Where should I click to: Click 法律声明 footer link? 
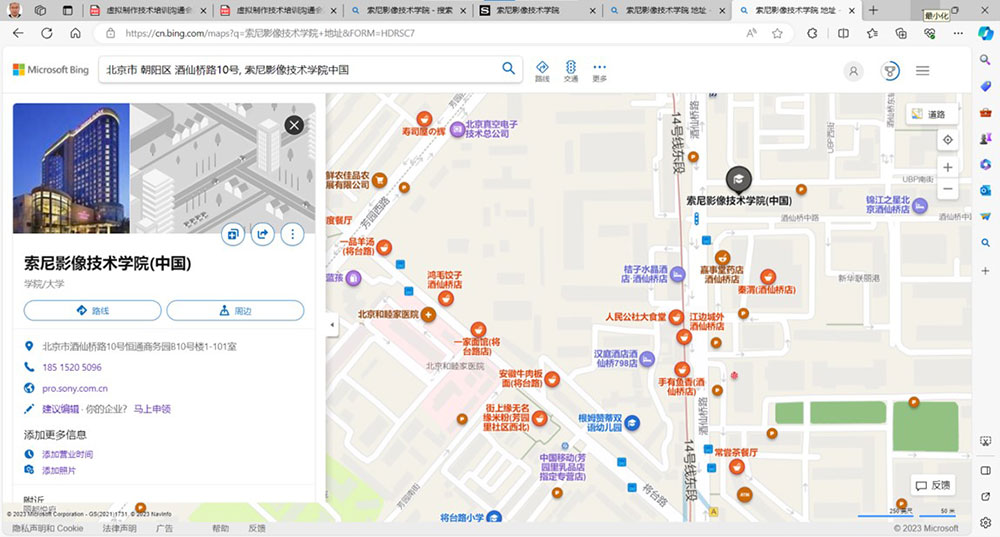[119, 528]
